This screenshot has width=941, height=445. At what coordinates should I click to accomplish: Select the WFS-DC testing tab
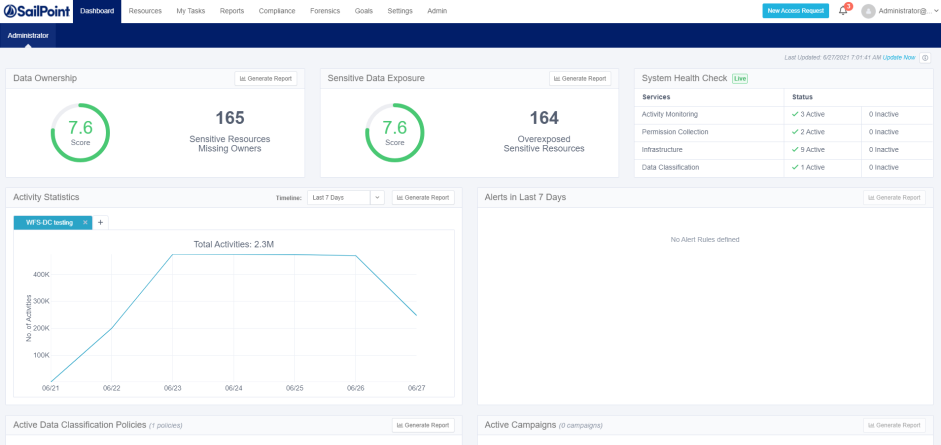coord(48,222)
